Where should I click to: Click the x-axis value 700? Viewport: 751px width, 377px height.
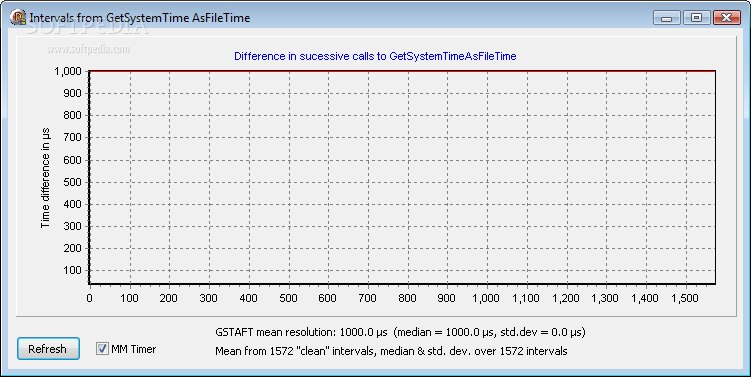coord(367,298)
